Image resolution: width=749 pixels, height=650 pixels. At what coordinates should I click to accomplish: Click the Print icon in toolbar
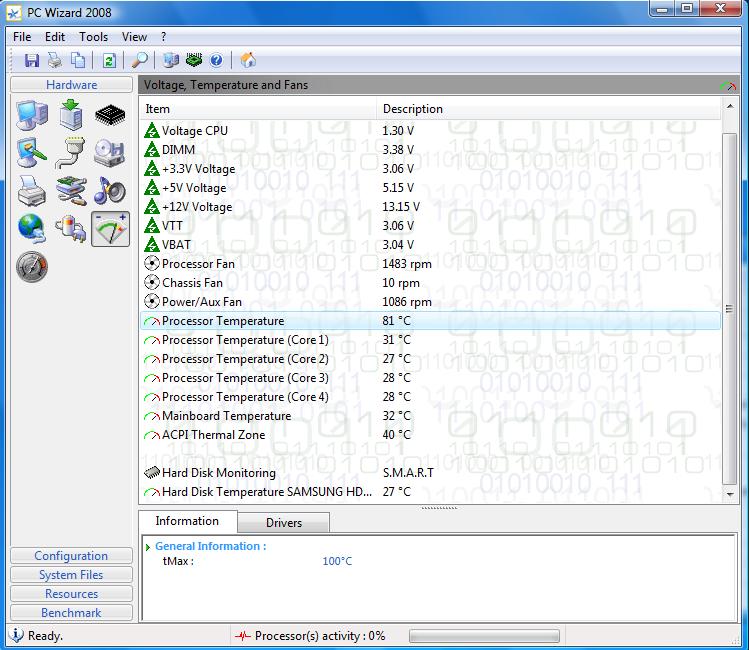coord(55,60)
